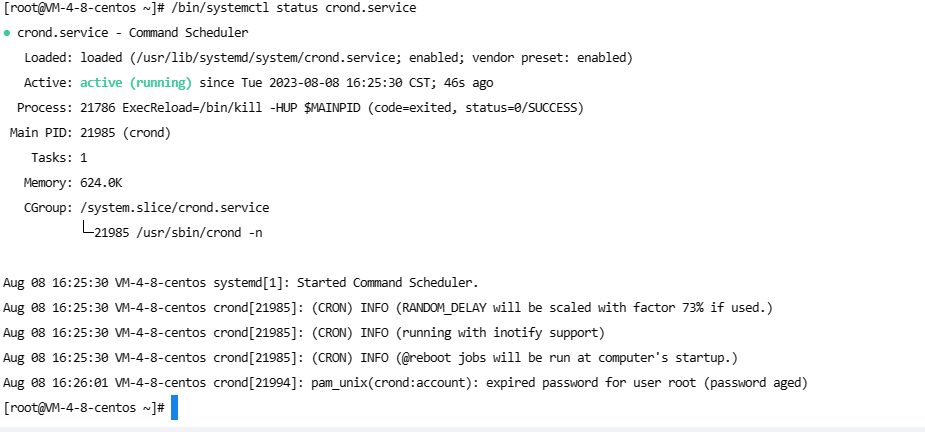
Task: Click the 'crond.service - Command Scheduler' title
Action: [x=133, y=33]
